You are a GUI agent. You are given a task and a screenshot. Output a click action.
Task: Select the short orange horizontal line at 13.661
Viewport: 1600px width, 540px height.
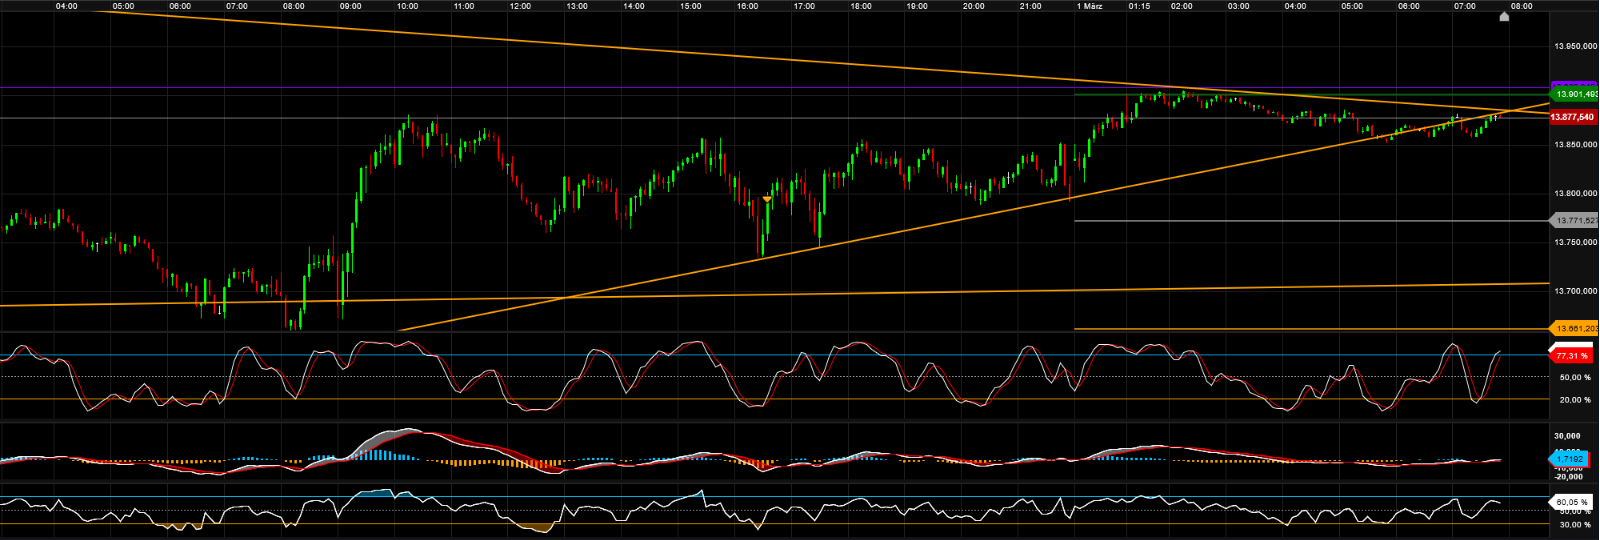coord(1300,328)
